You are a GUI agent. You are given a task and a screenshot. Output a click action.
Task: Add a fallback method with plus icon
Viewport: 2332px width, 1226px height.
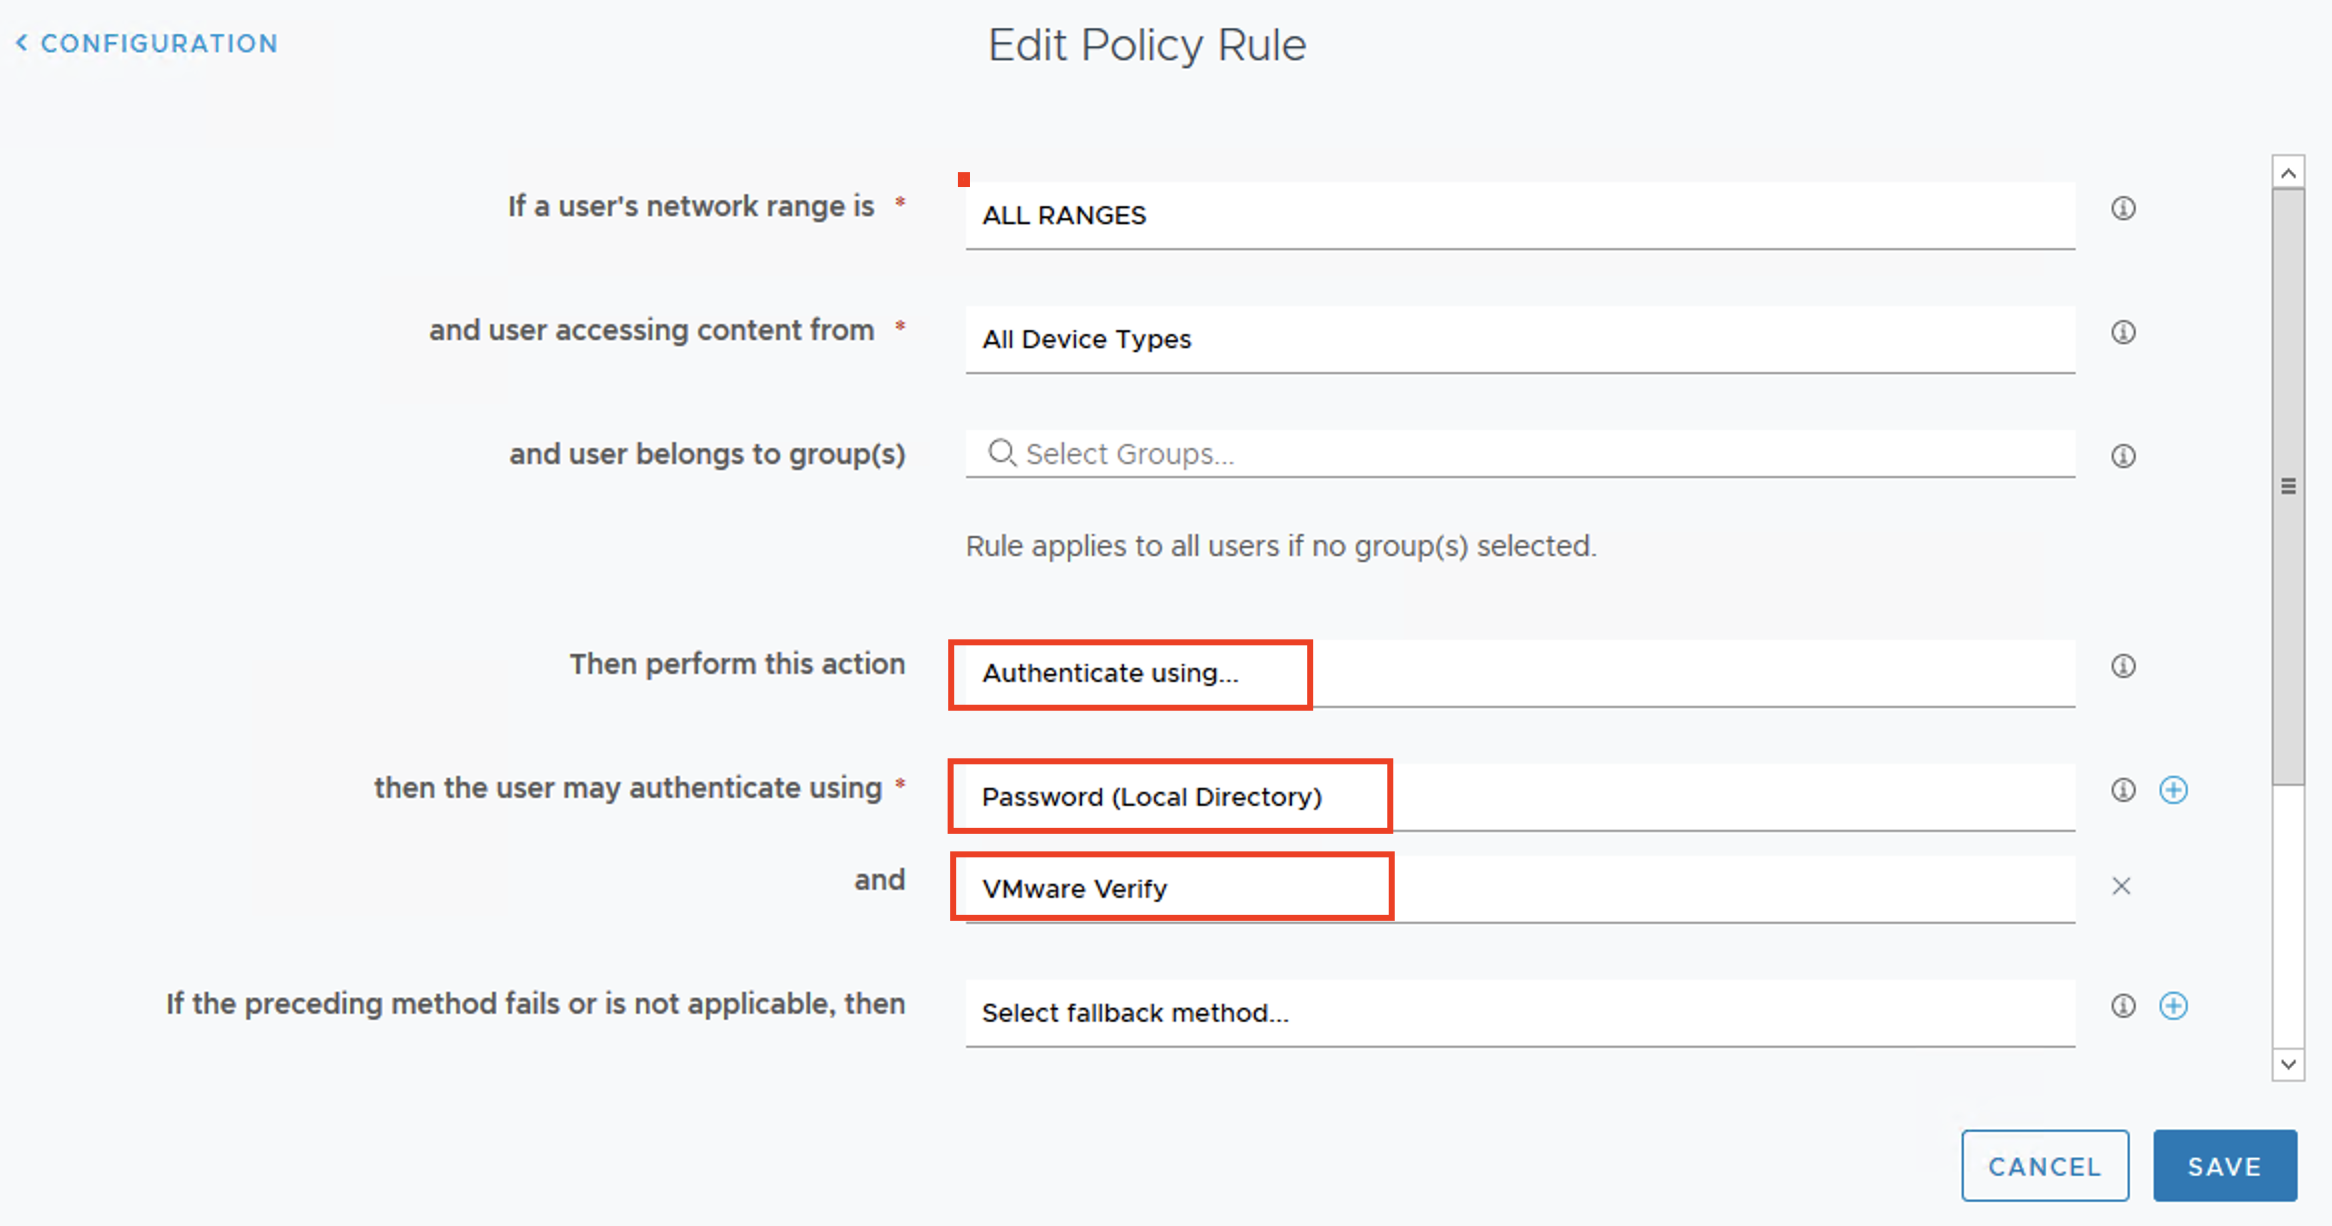tap(2173, 1006)
